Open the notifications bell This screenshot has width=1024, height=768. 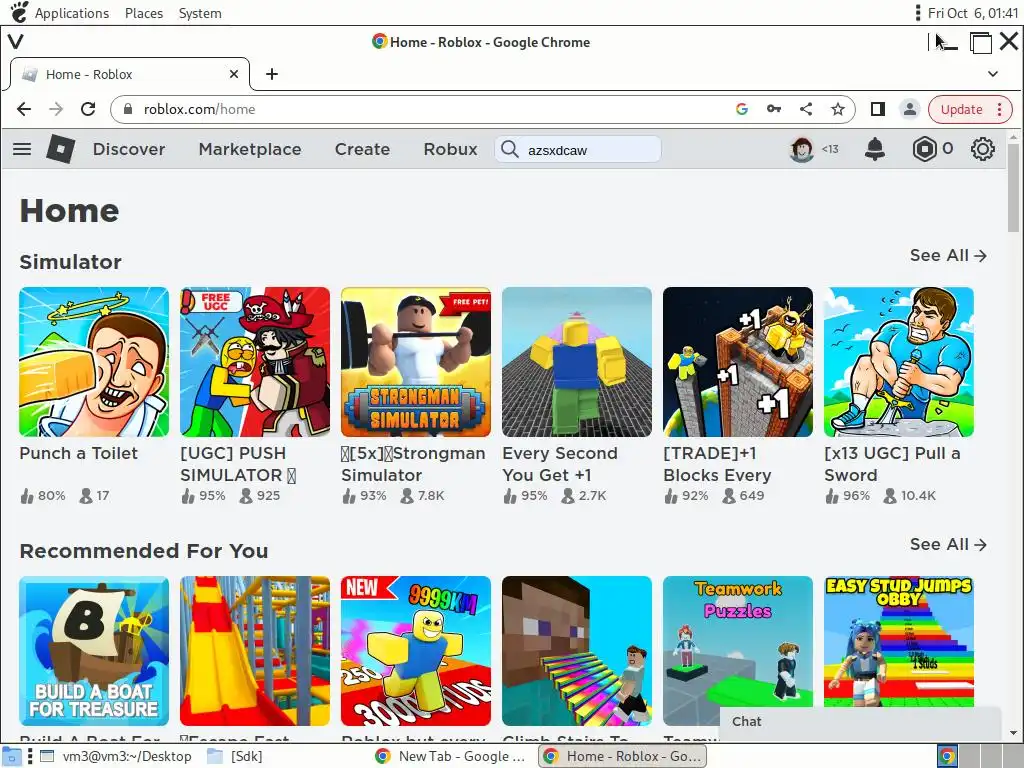[x=874, y=150]
